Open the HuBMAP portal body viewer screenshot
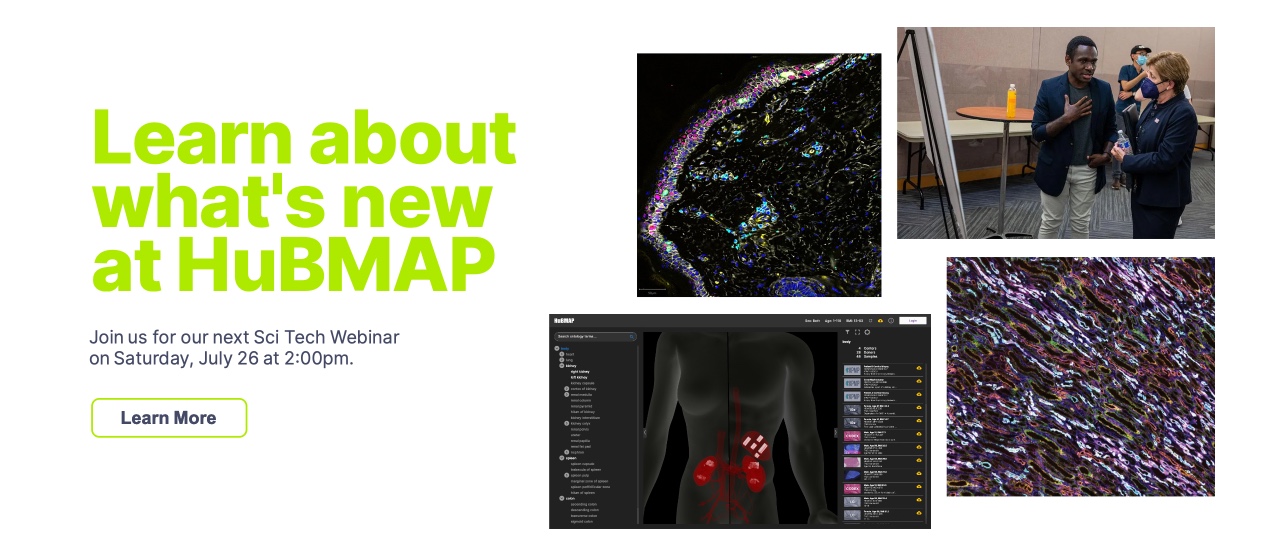1280x560 pixels. [740, 421]
